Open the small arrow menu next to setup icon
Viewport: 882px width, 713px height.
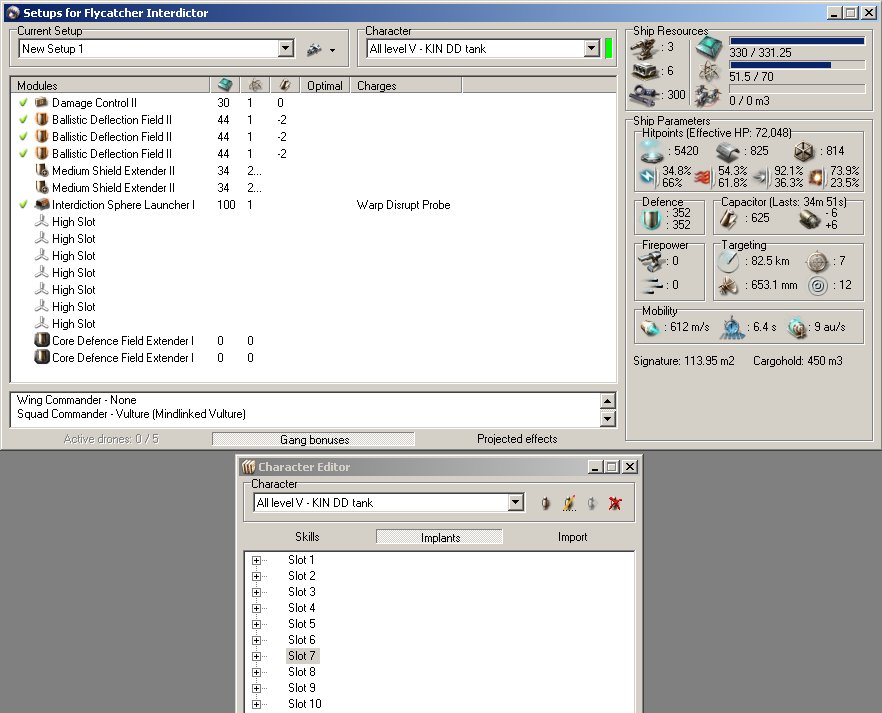(x=332, y=50)
